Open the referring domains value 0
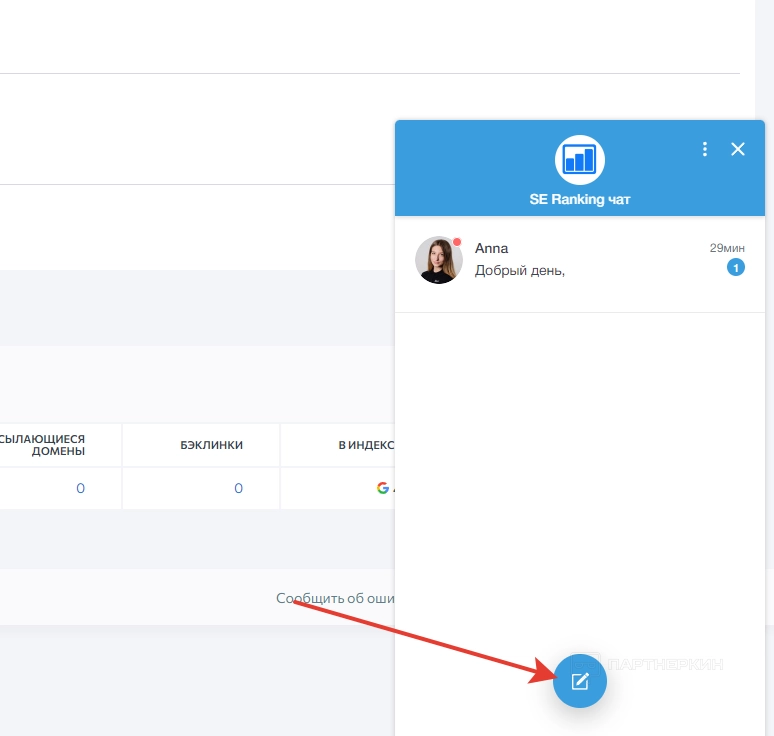The image size is (774, 736). 80,488
